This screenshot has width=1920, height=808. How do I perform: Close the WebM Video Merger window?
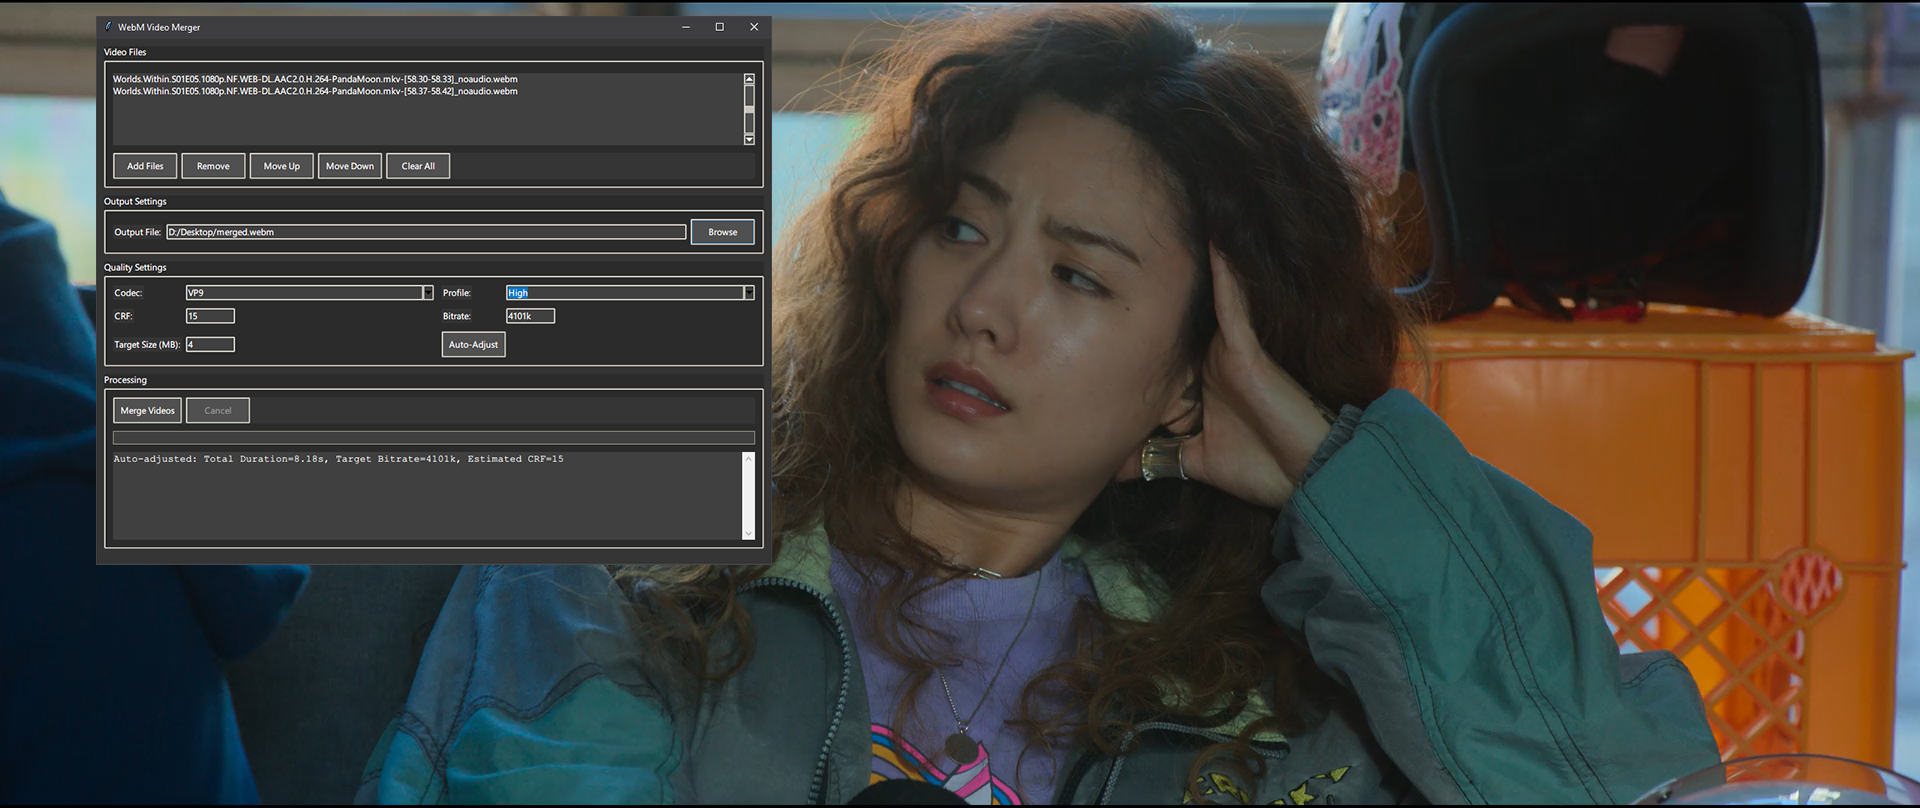point(754,27)
